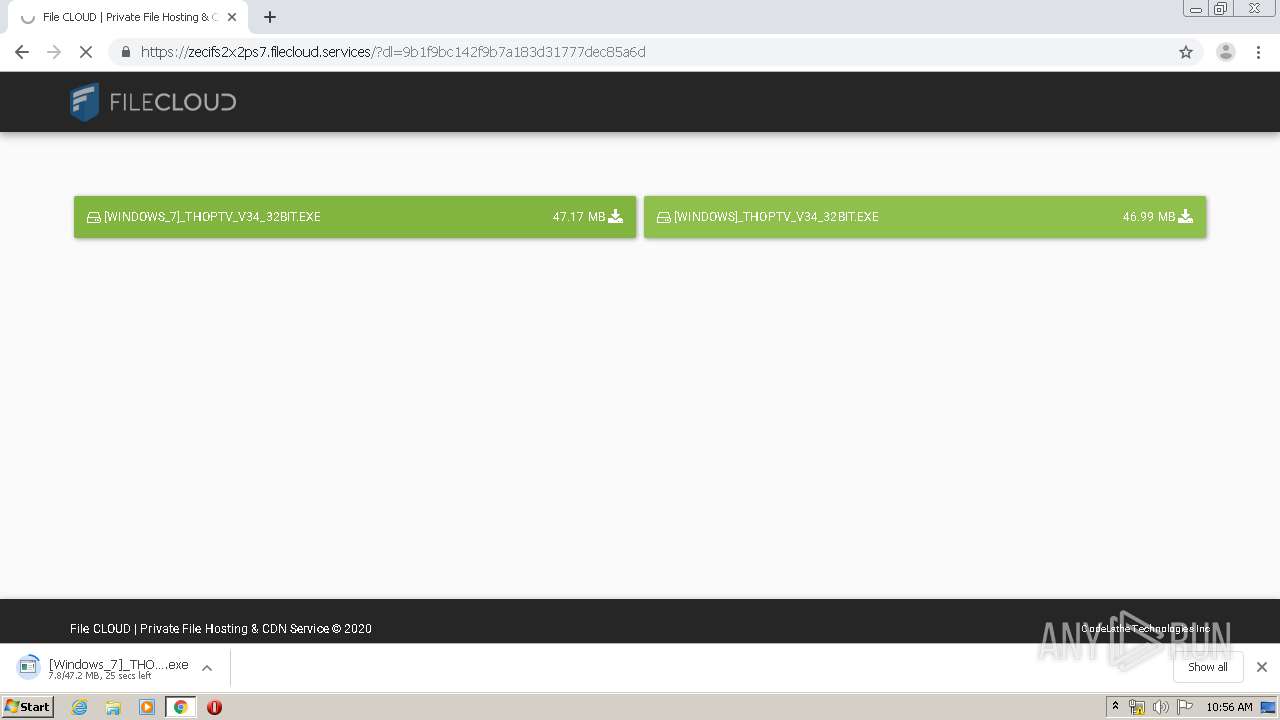Screen dimensions: 1280x720
Task: Close the downloads bar
Action: (x=1262, y=667)
